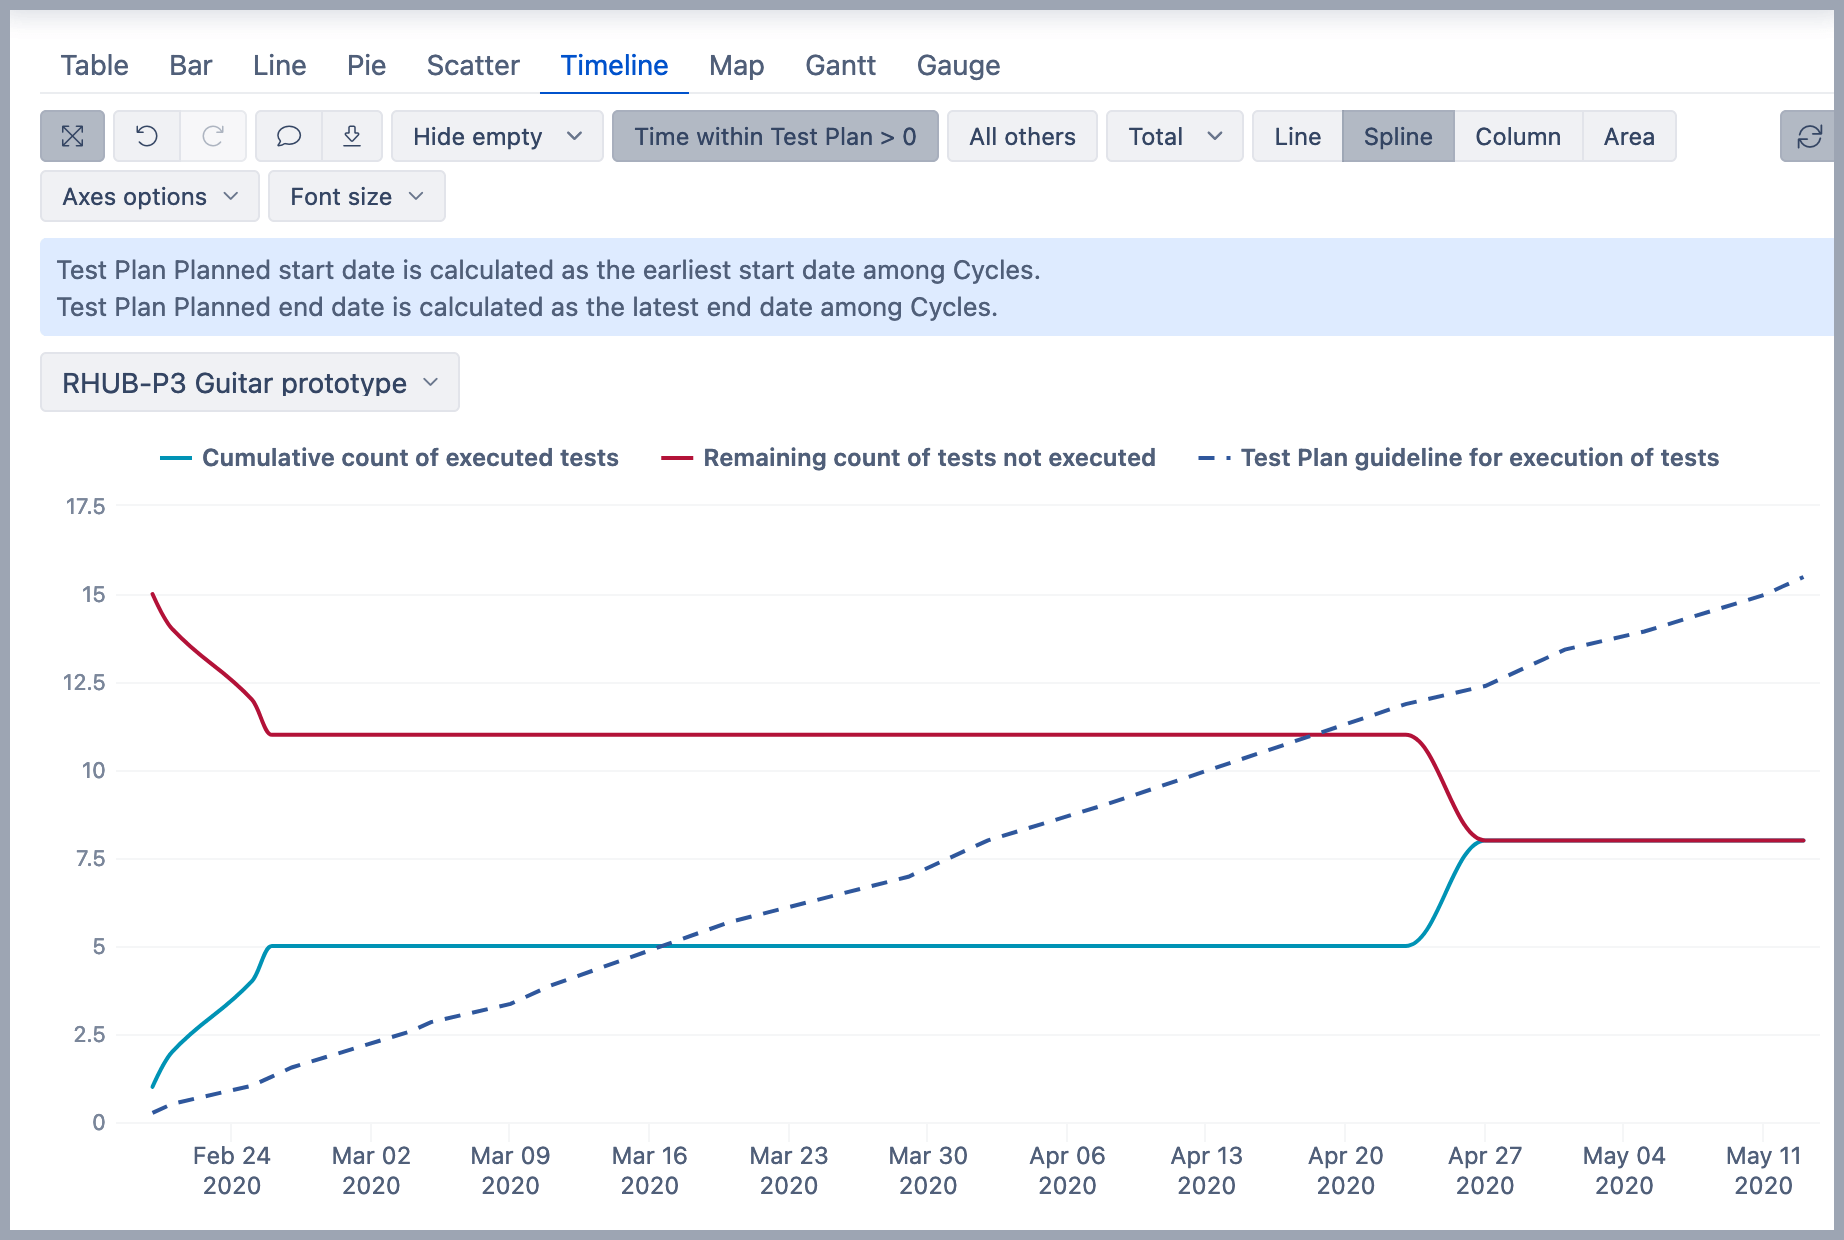
Task: Click the refresh icon at right
Action: point(1809,136)
